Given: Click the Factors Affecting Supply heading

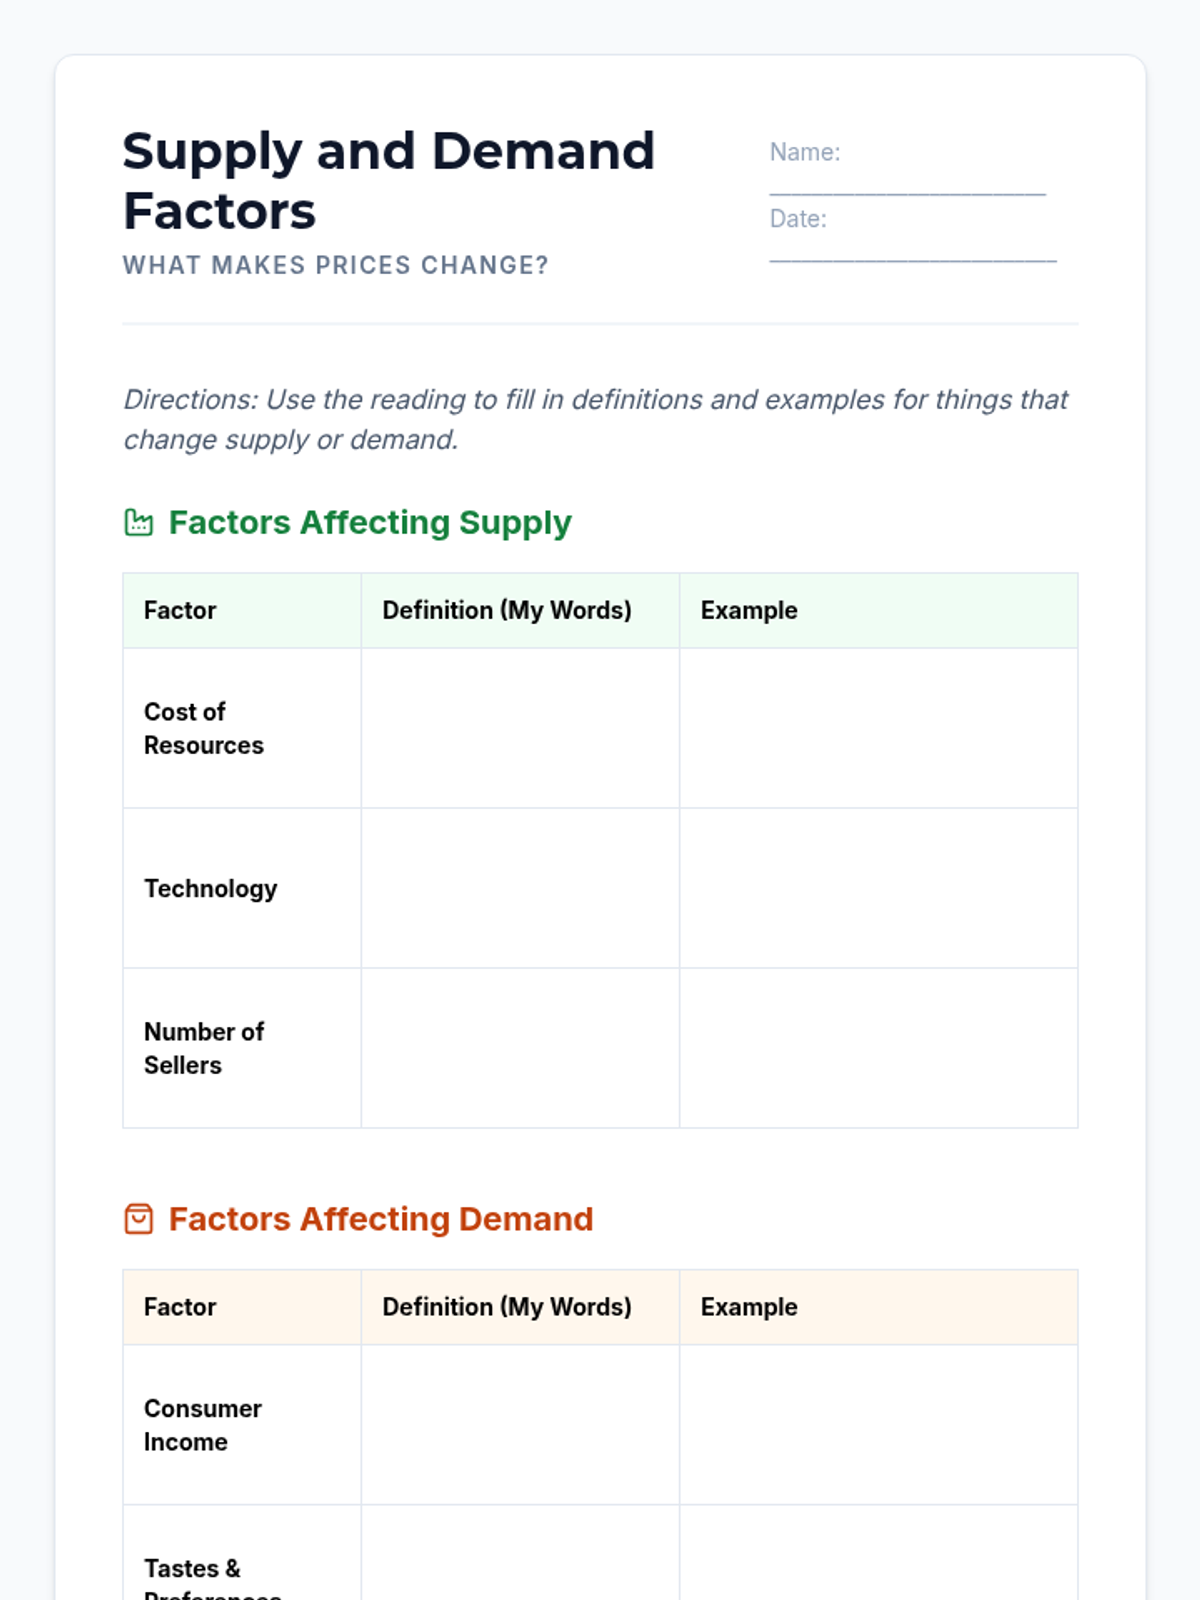Looking at the screenshot, I should 369,522.
